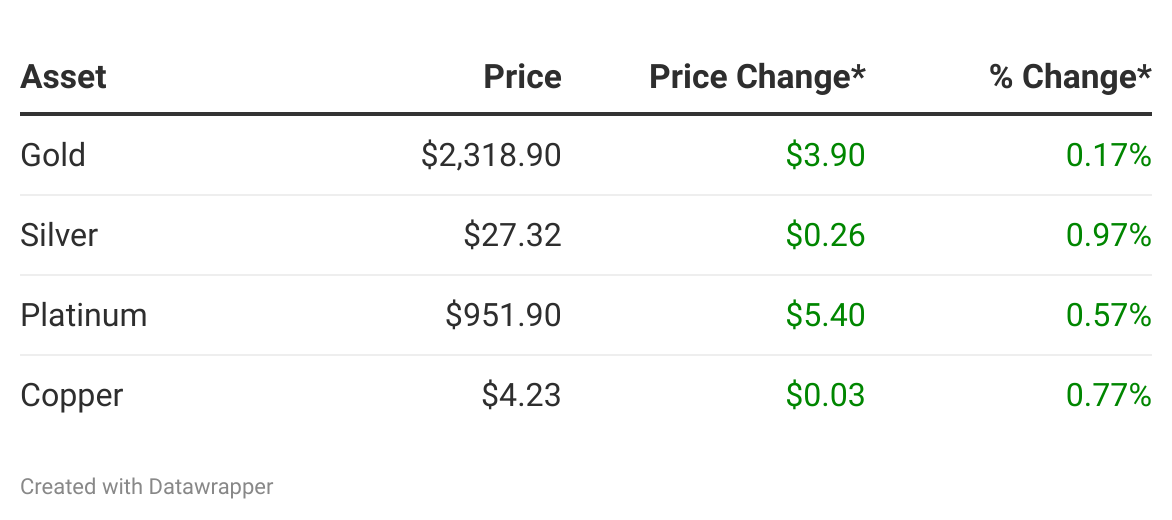This screenshot has height=520, width=1172.
Task: Click Silver price $27.32
Action: pos(512,235)
